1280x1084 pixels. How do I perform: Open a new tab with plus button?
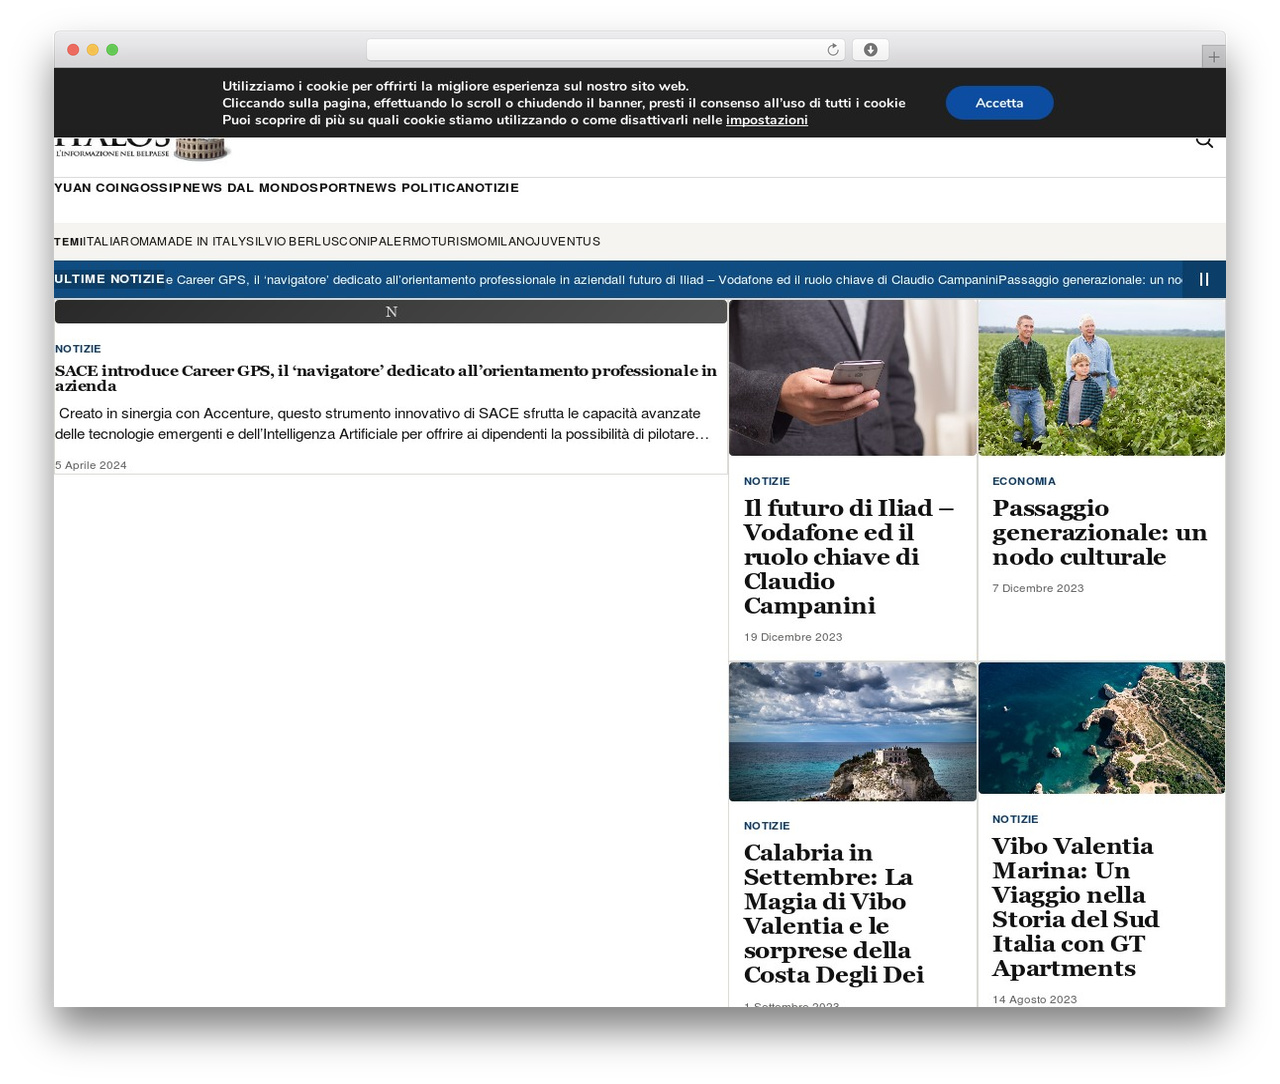pyautogui.click(x=1213, y=57)
